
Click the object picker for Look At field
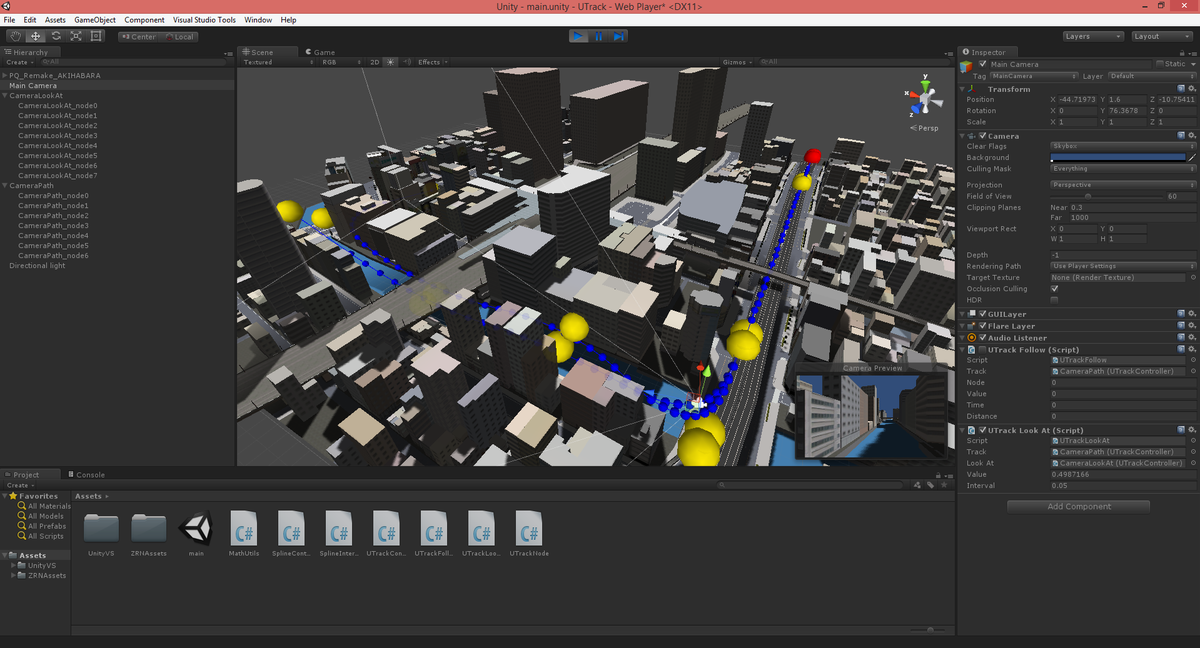click(1192, 463)
